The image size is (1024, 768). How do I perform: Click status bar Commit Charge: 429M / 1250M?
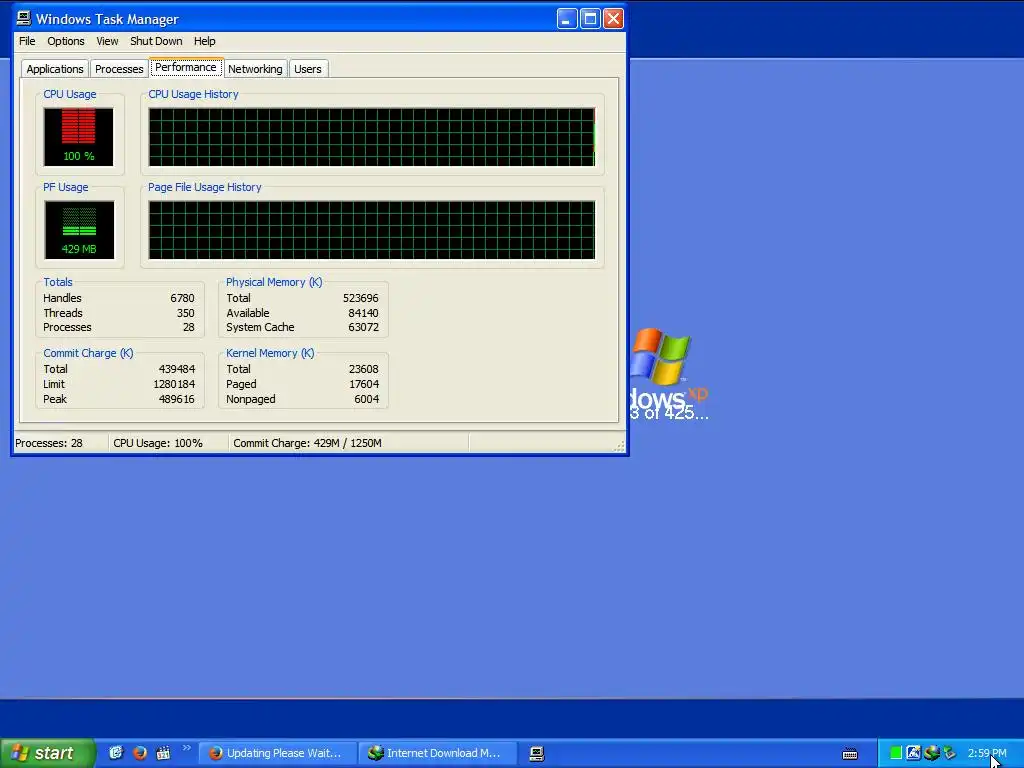pyautogui.click(x=308, y=443)
